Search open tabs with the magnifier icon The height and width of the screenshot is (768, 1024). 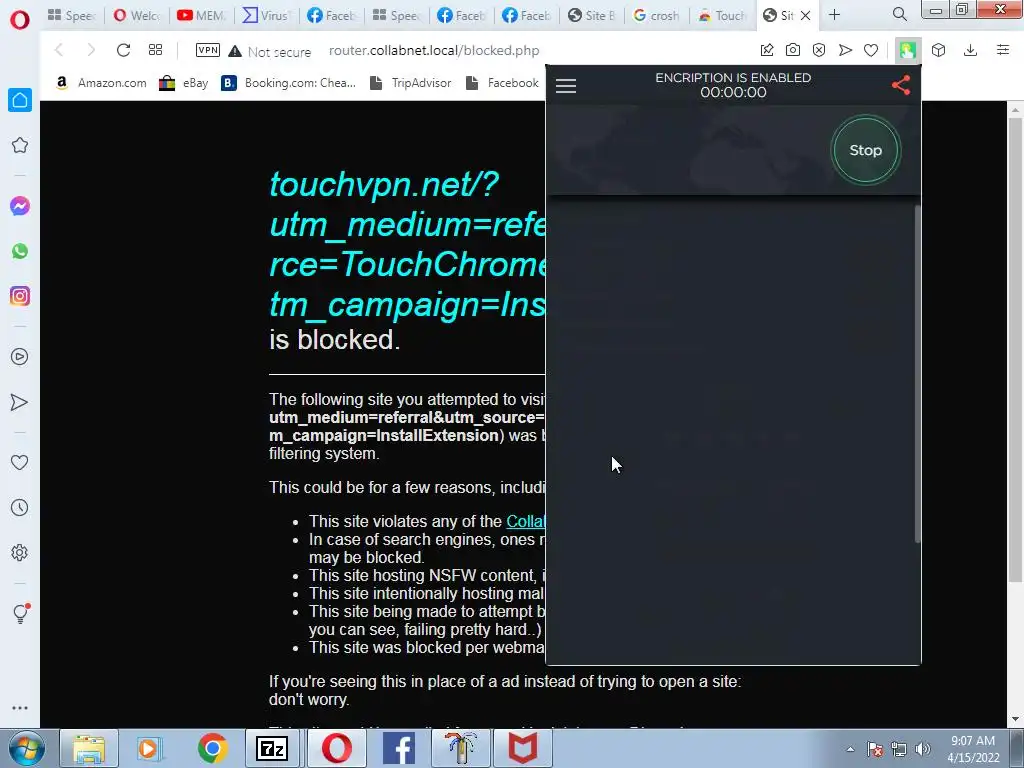(x=899, y=14)
